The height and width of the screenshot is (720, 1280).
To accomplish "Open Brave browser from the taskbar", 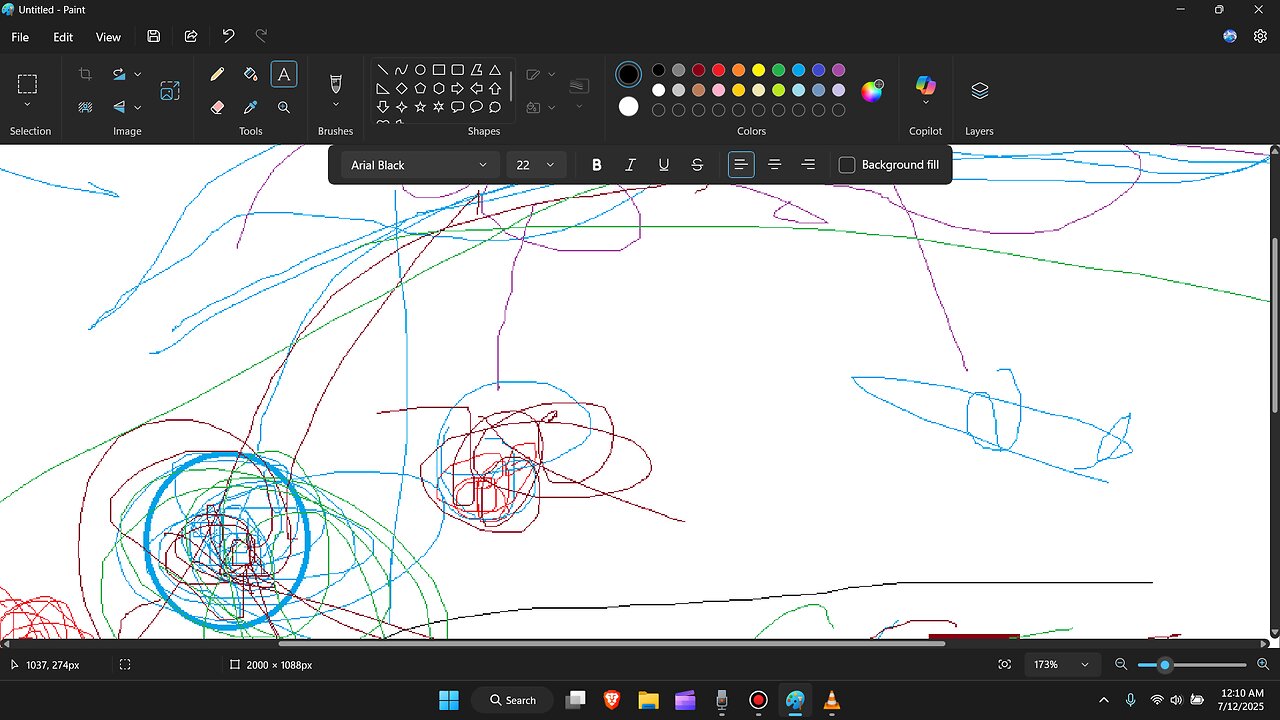I will (x=612, y=700).
